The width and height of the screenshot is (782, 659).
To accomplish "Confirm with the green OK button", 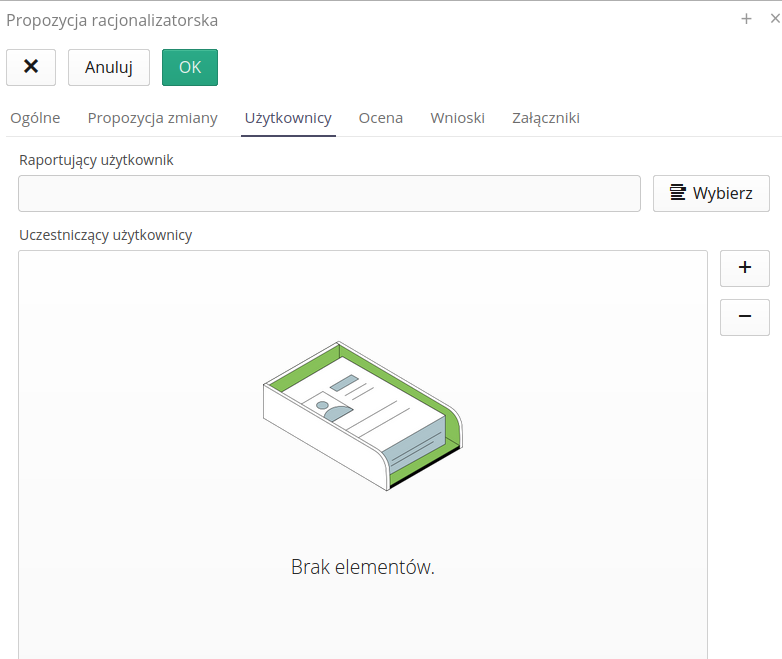I will coord(189,67).
